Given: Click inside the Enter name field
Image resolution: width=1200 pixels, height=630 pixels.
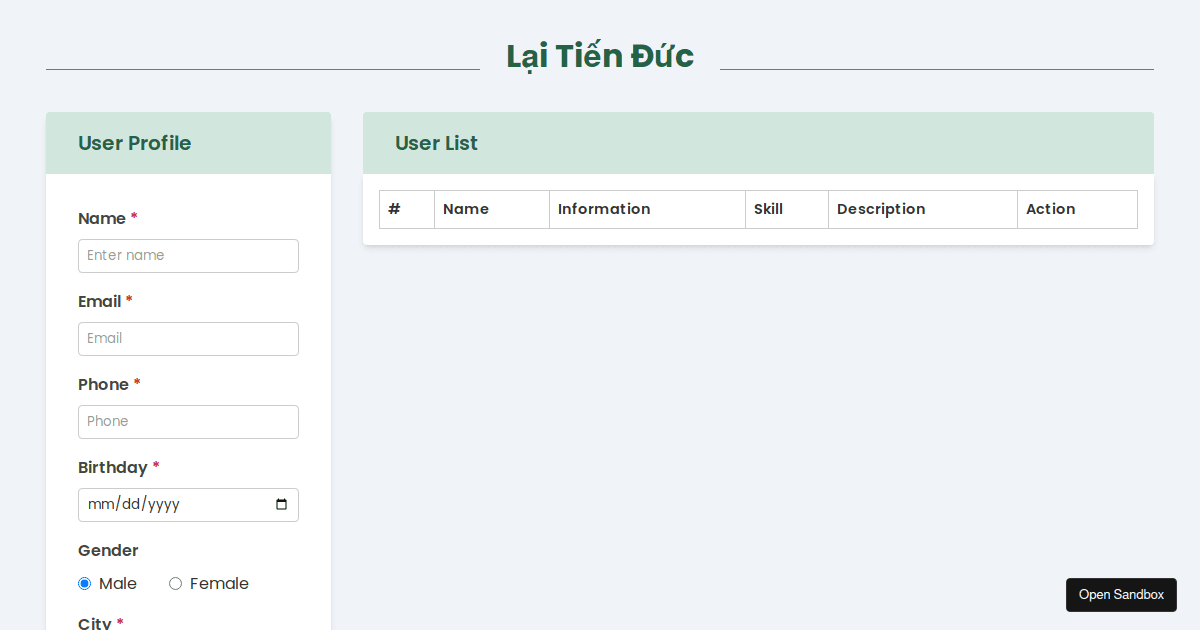Looking at the screenshot, I should point(188,256).
